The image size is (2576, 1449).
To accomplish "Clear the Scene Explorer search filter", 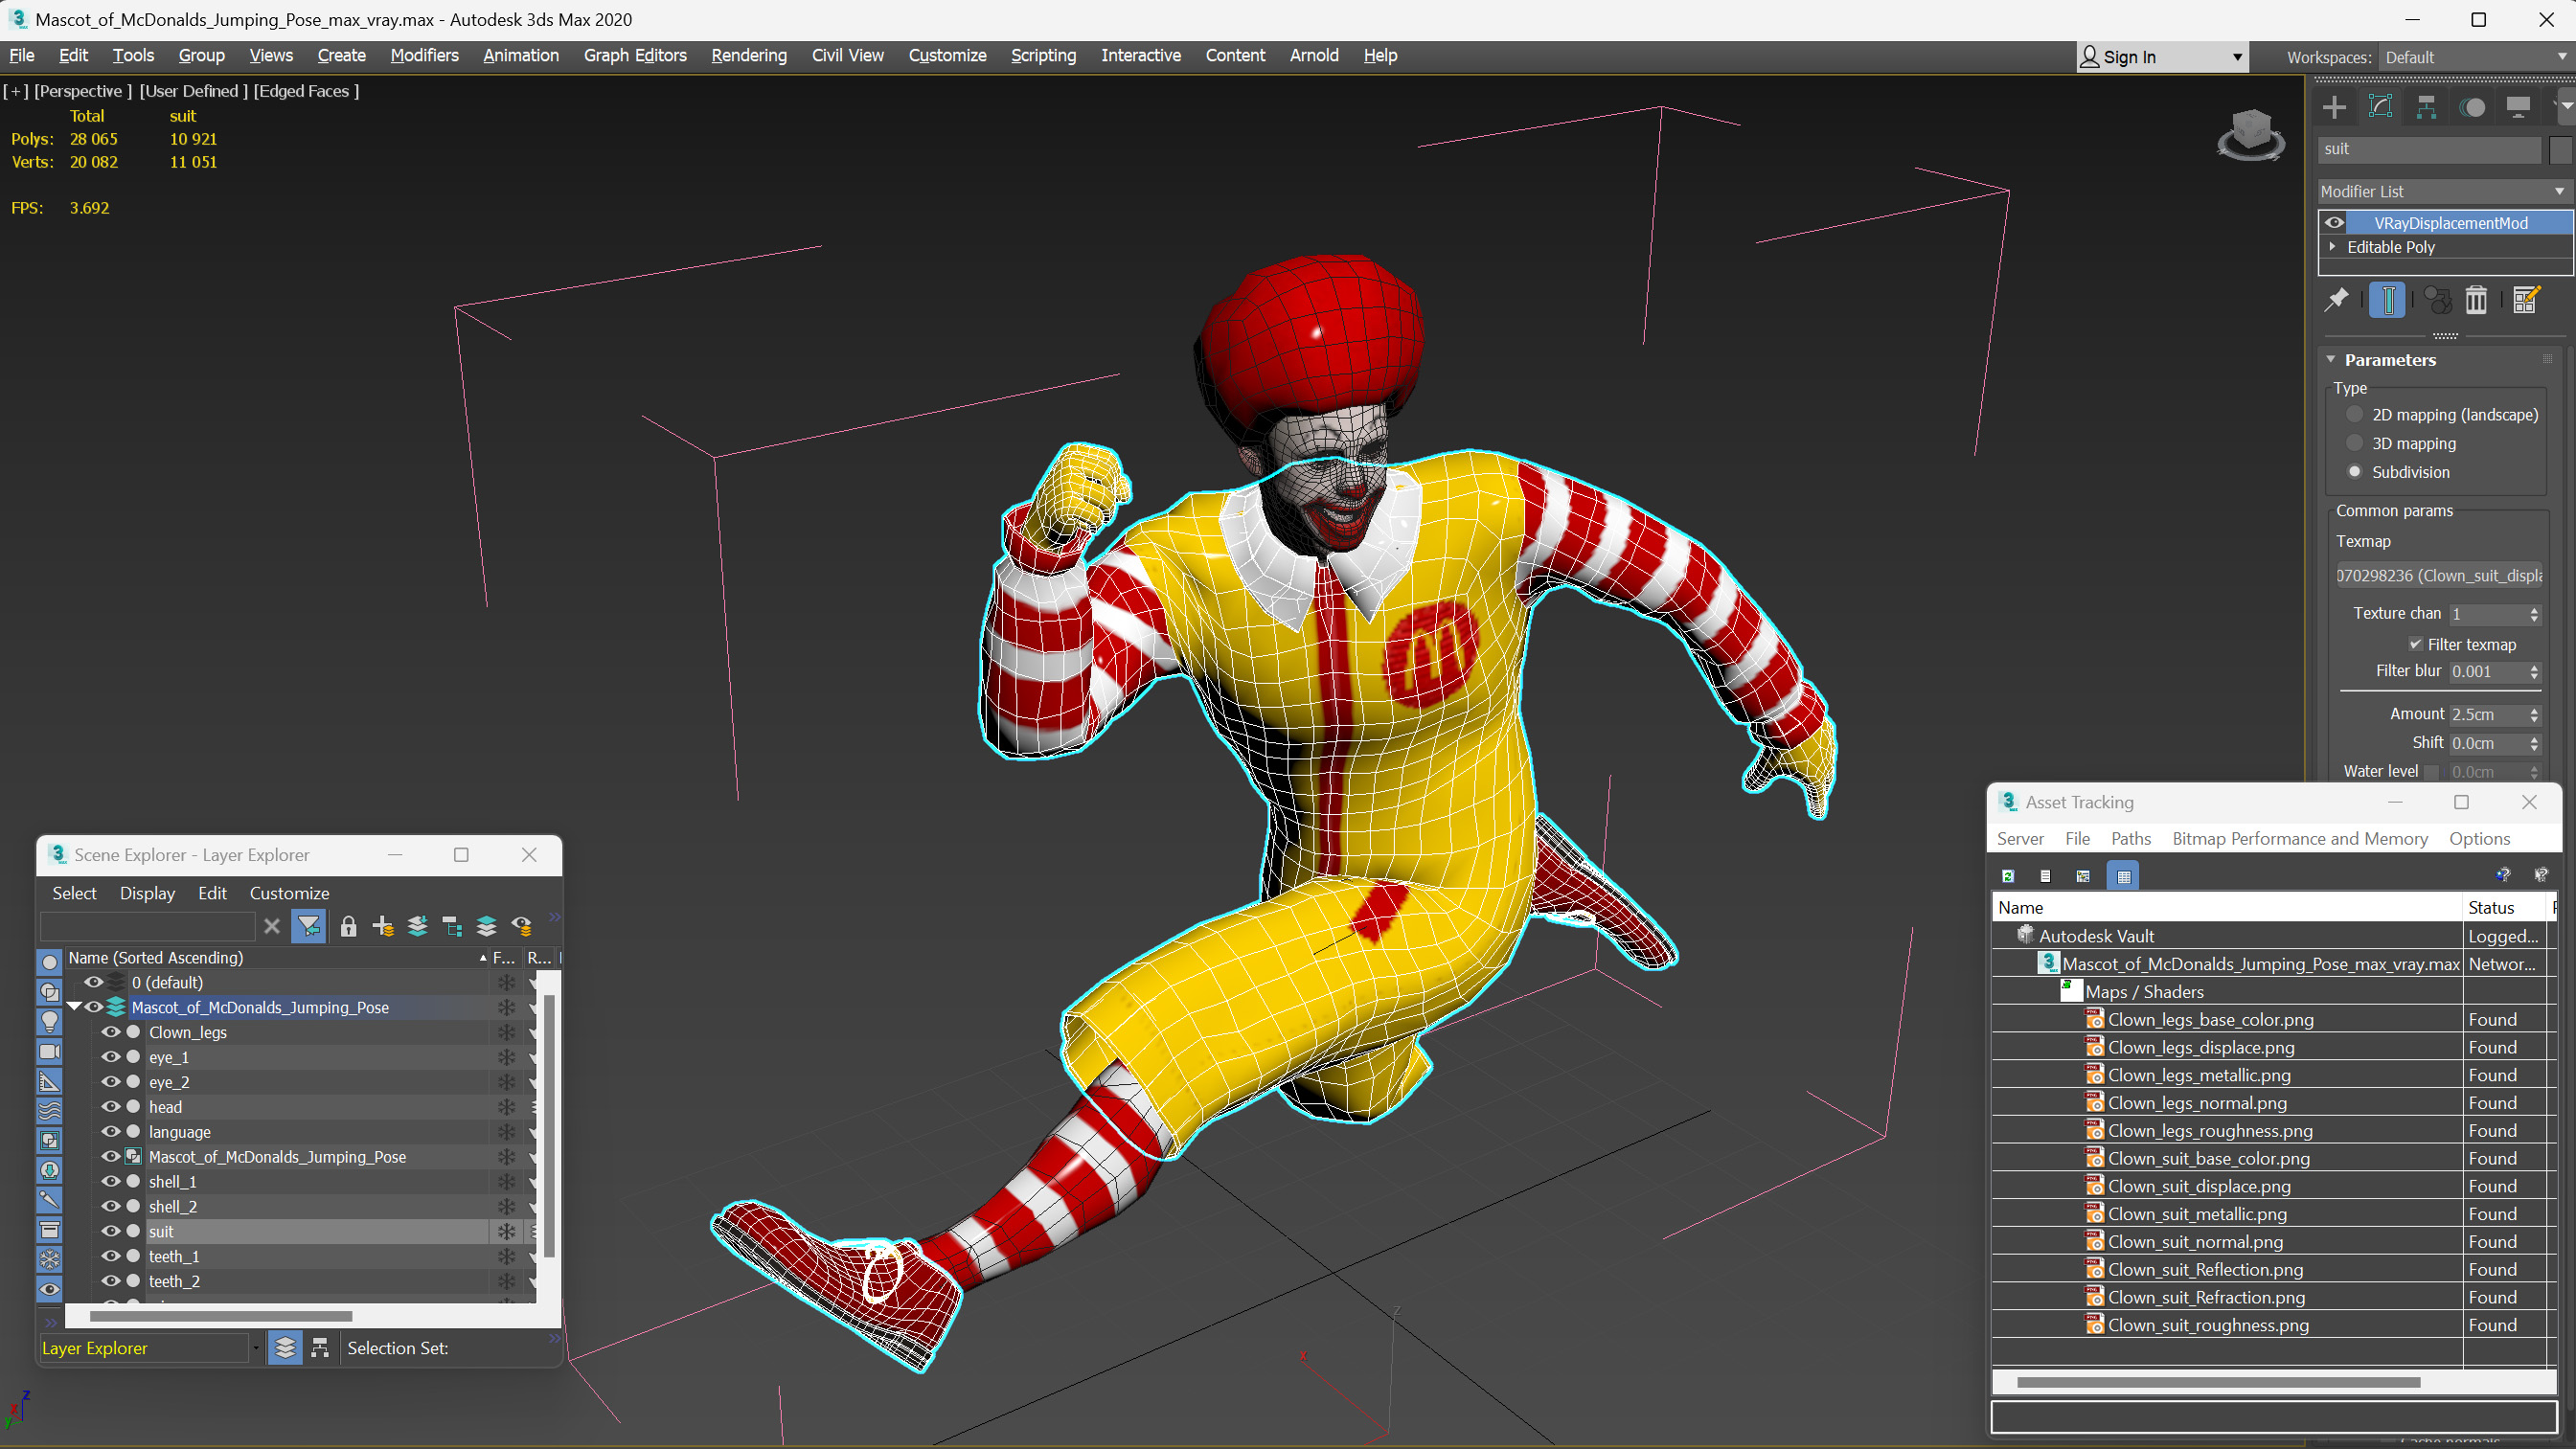I will point(272,926).
